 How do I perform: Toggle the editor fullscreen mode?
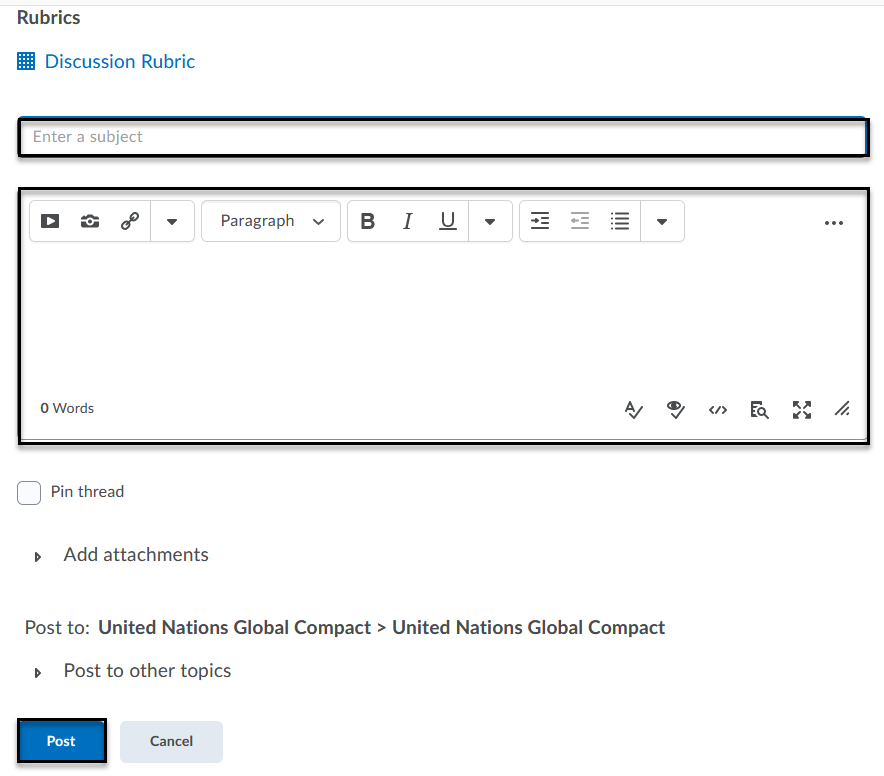801,409
